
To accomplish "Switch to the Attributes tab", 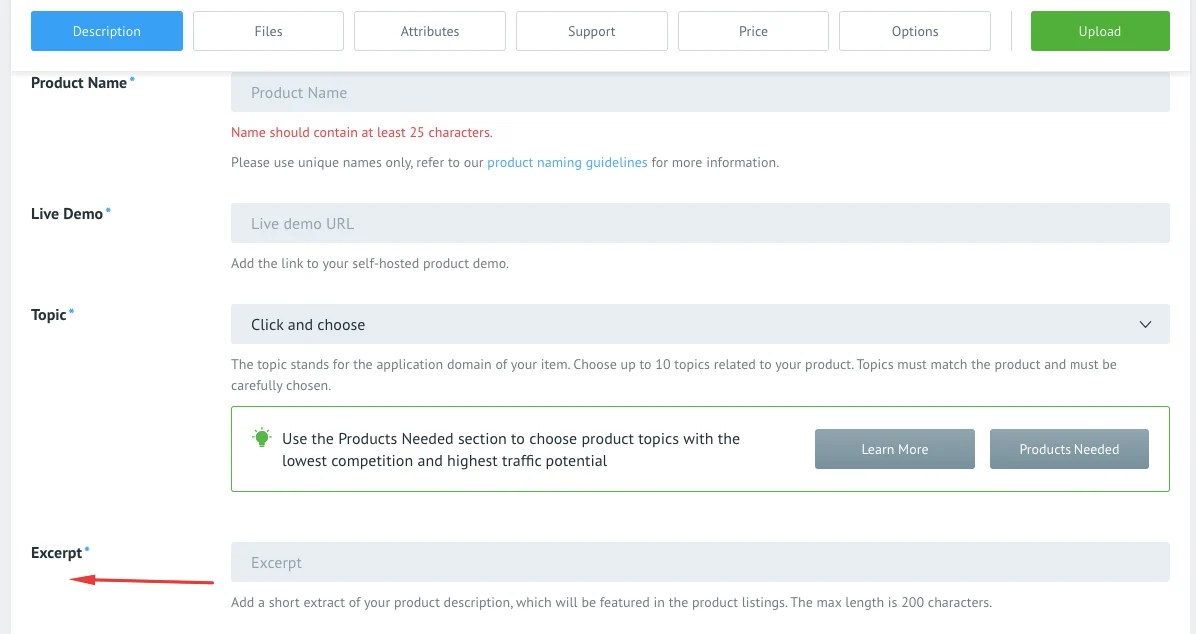I will coord(429,31).
